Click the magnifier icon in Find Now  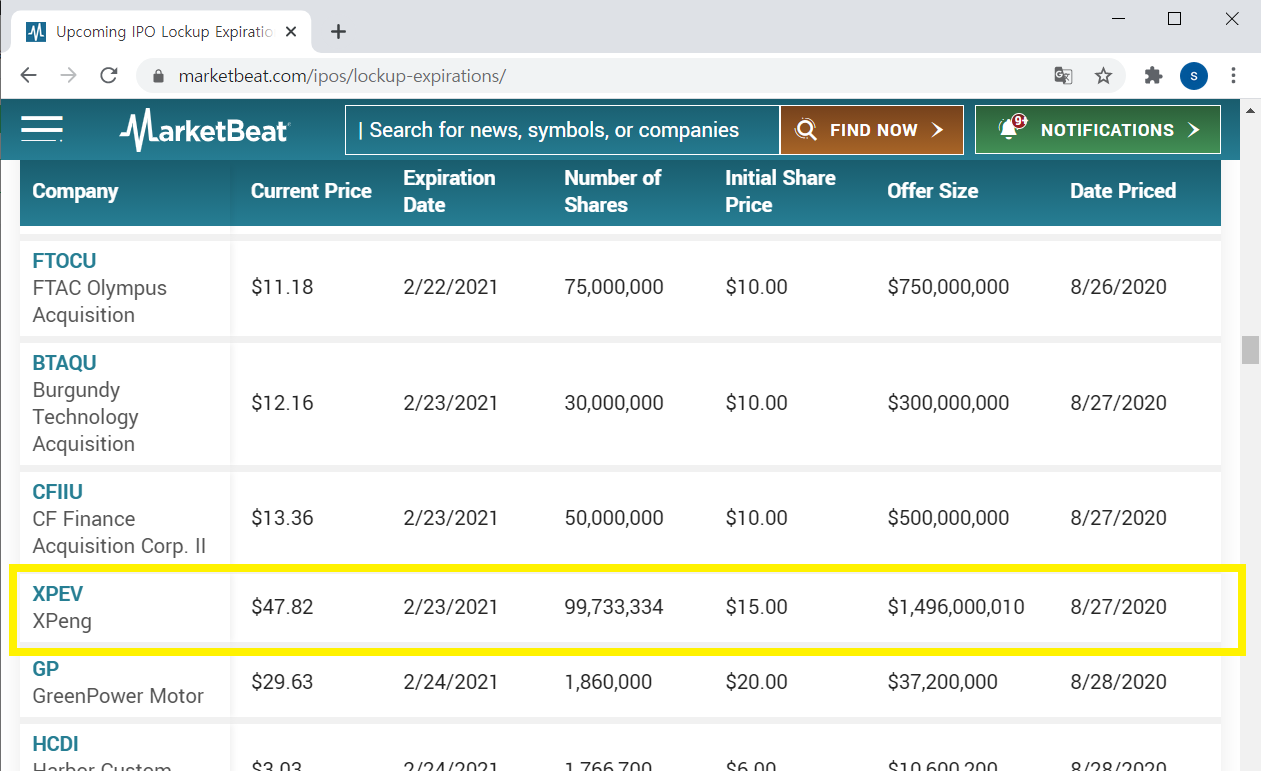pyautogui.click(x=806, y=130)
